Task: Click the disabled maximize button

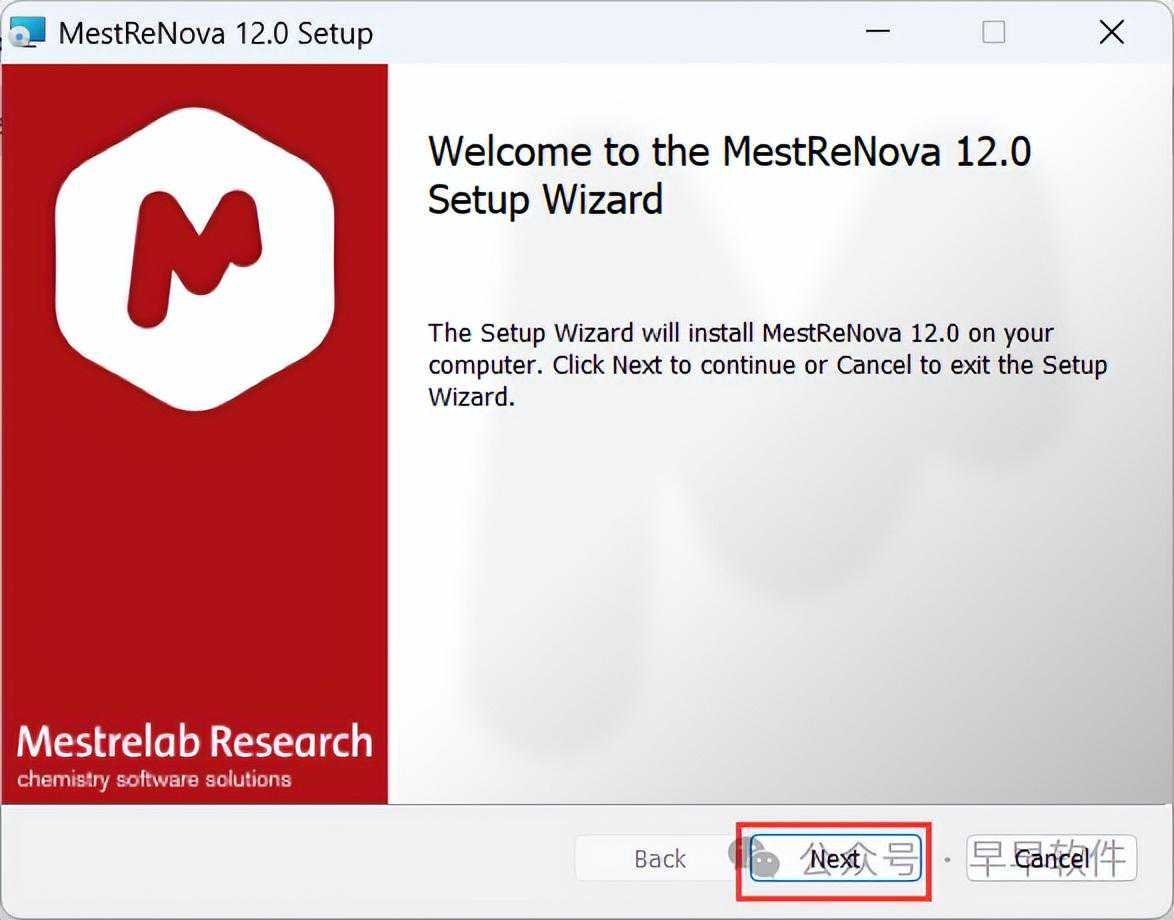Action: pyautogui.click(x=993, y=33)
